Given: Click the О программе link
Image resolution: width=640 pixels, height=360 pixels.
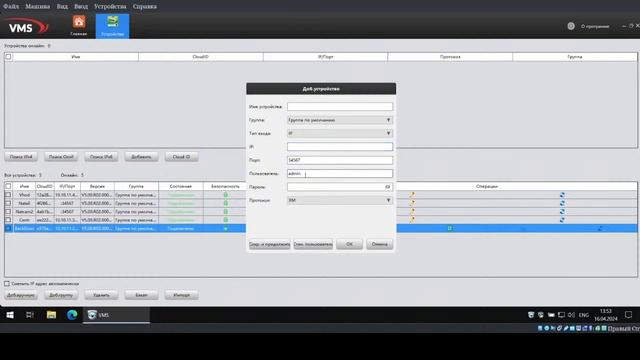Looking at the screenshot, I should pos(595,26).
